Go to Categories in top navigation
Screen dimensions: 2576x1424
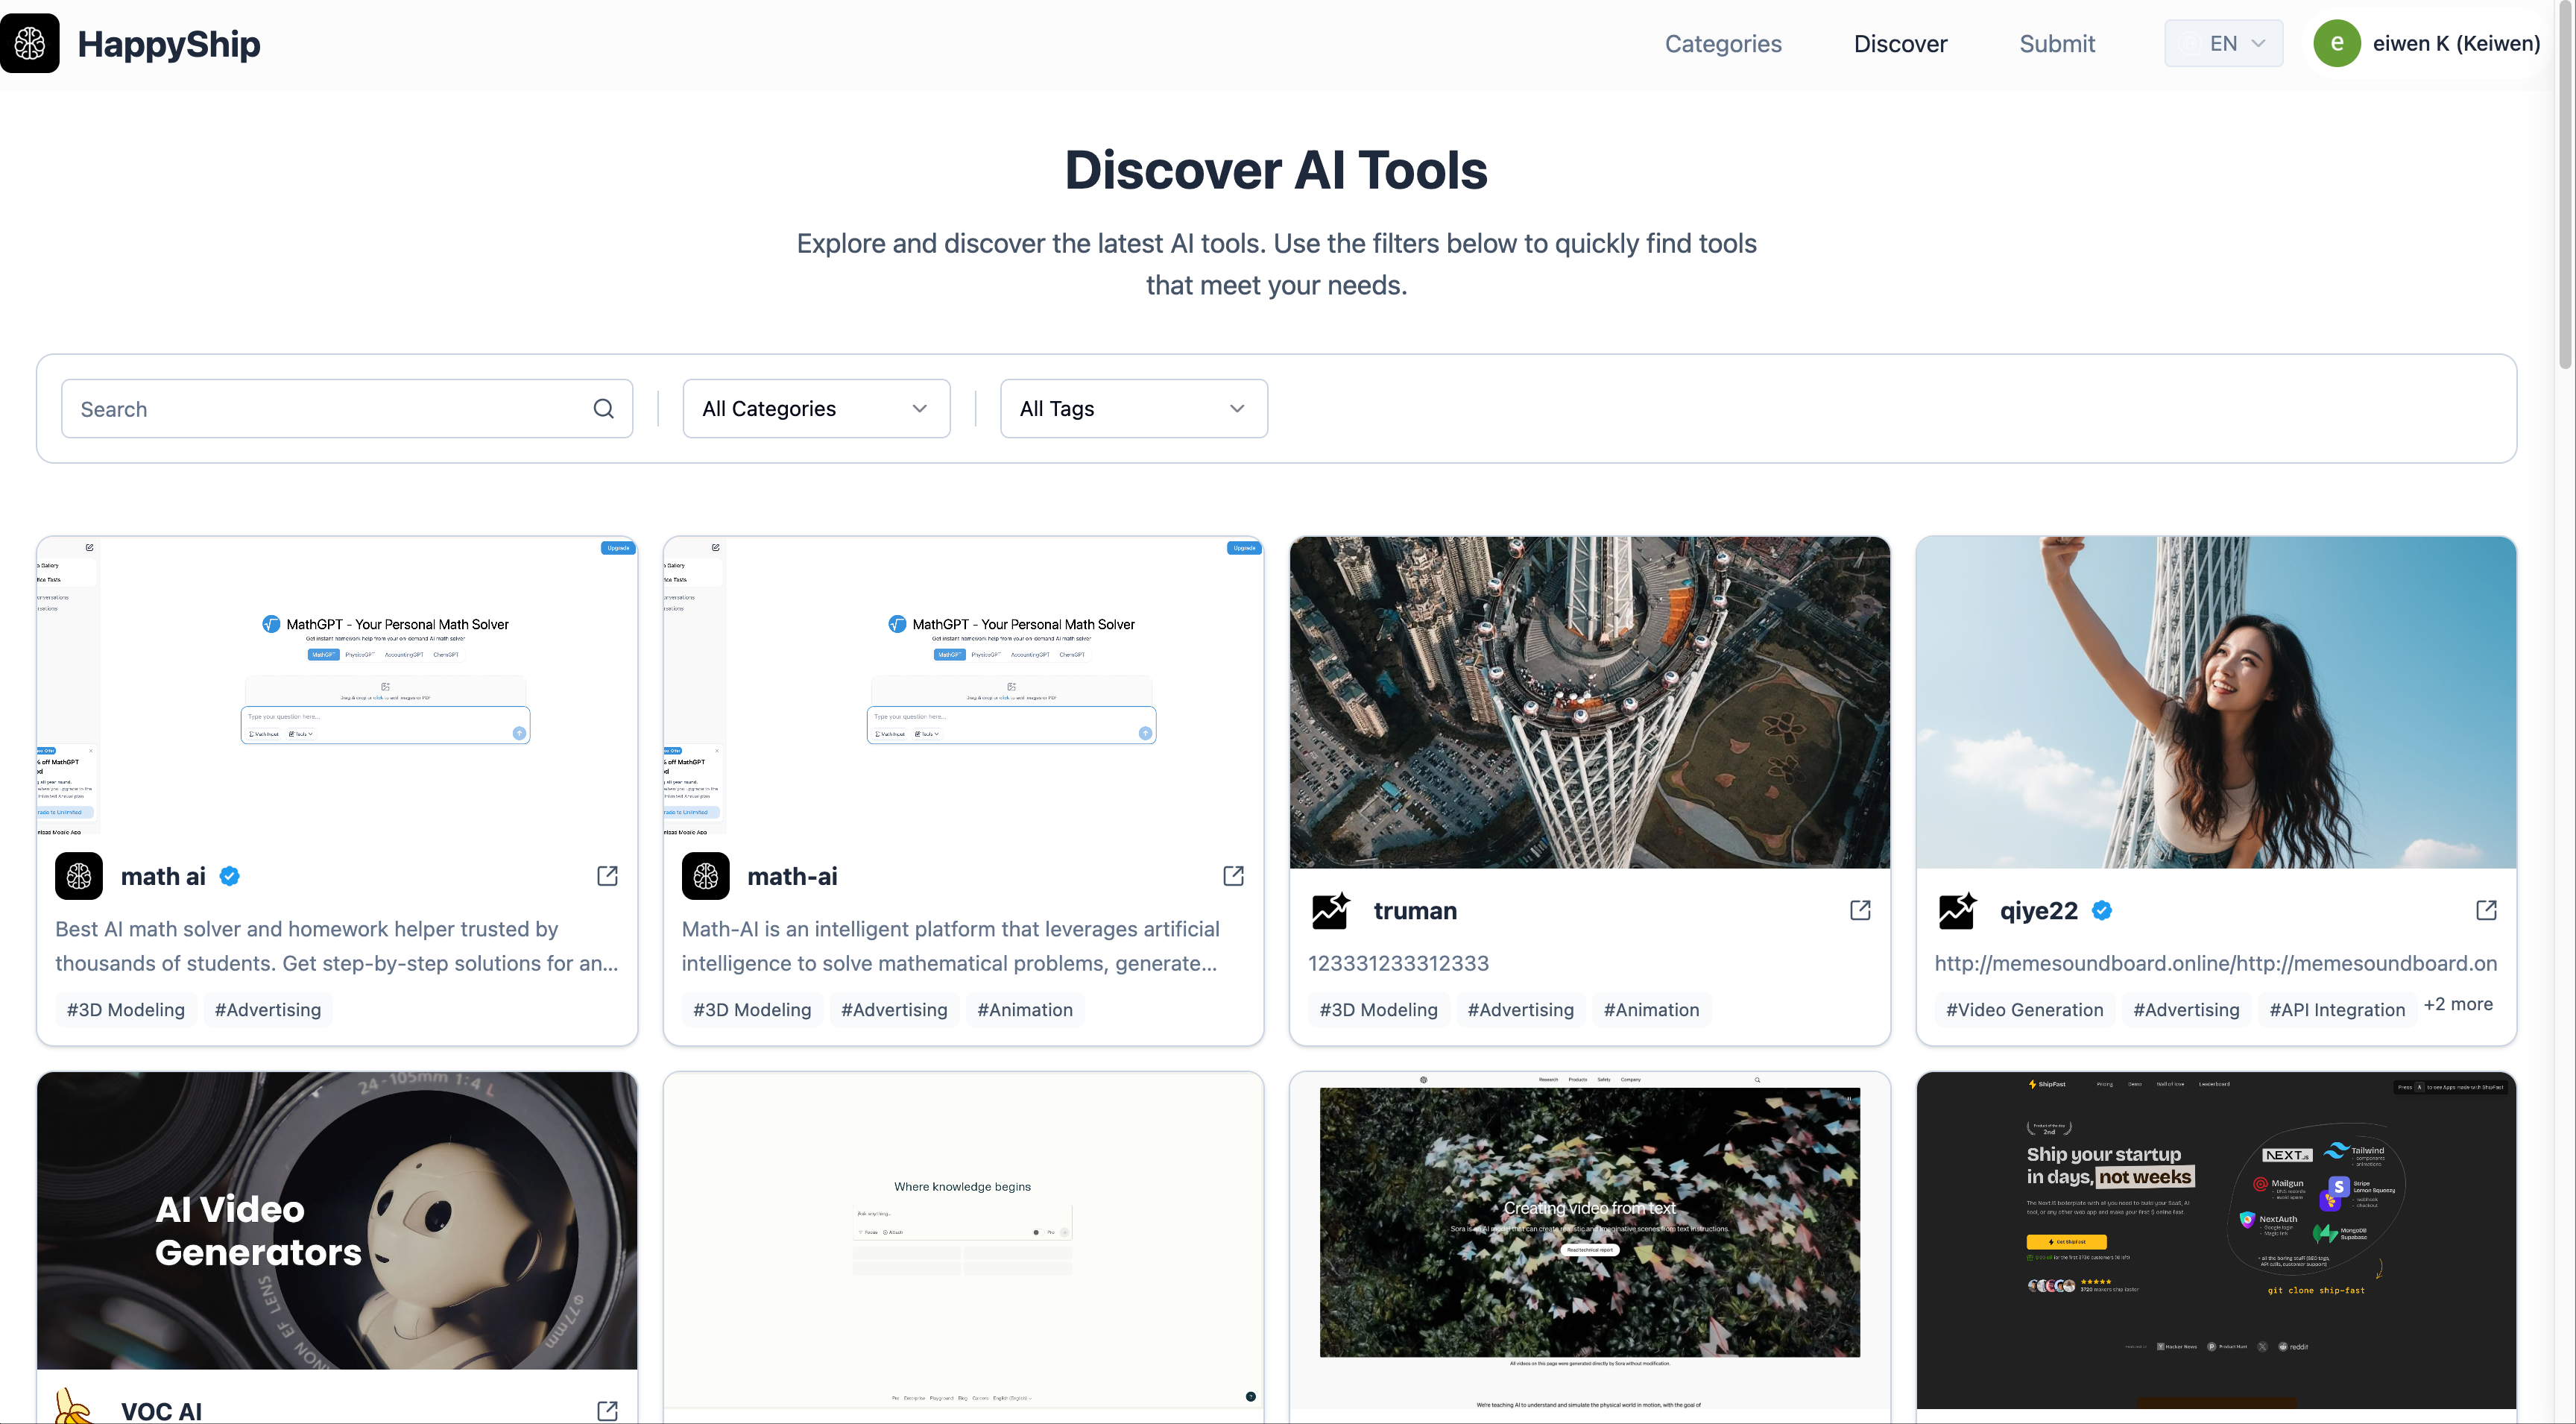1722,43
